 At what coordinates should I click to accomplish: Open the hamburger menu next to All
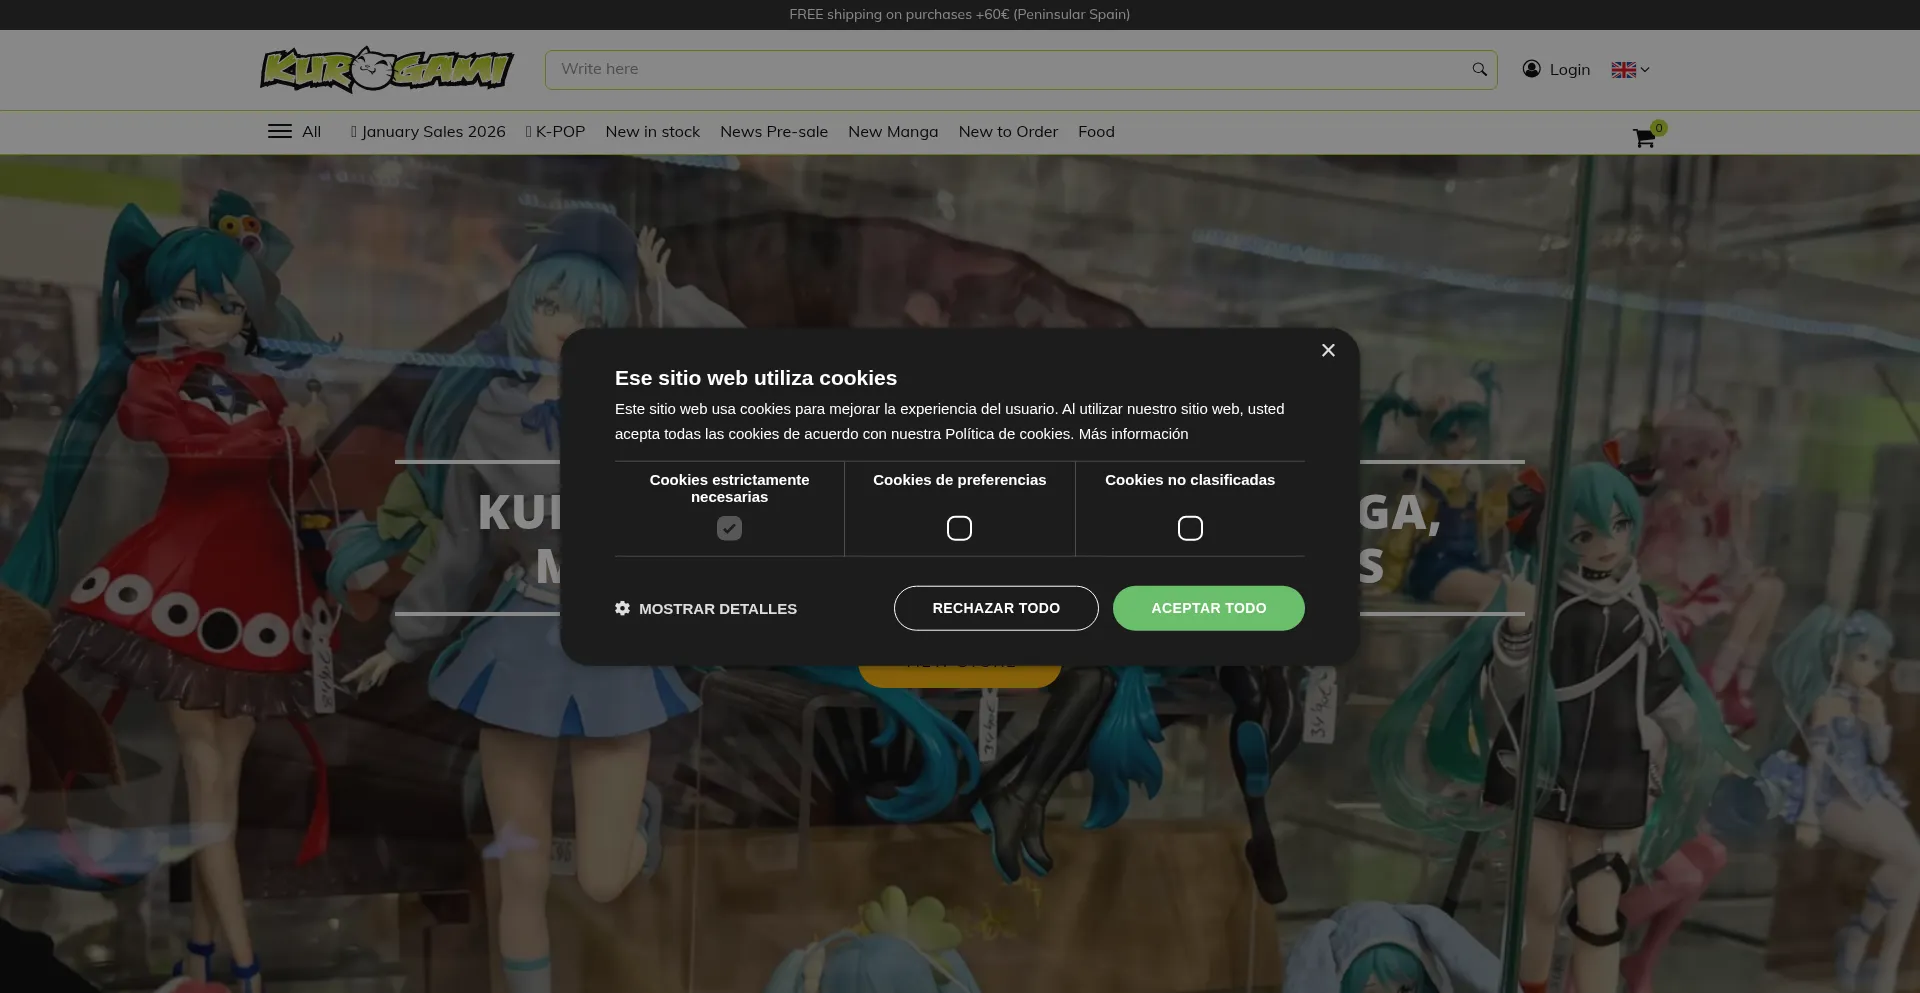[279, 131]
